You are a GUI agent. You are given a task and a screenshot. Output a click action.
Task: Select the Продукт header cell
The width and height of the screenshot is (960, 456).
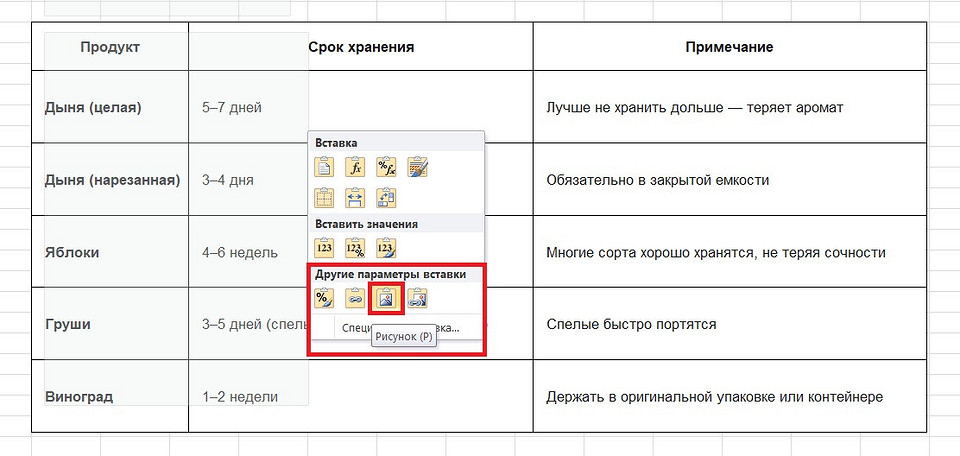pos(110,47)
